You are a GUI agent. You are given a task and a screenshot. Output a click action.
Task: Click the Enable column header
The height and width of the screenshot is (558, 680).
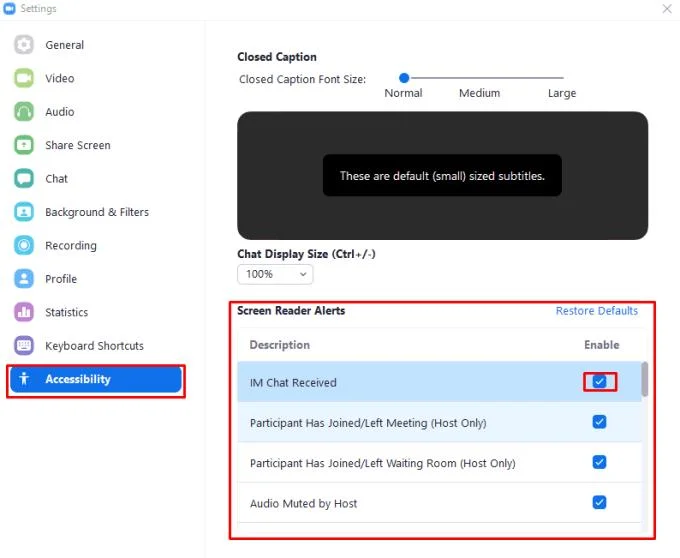602,345
